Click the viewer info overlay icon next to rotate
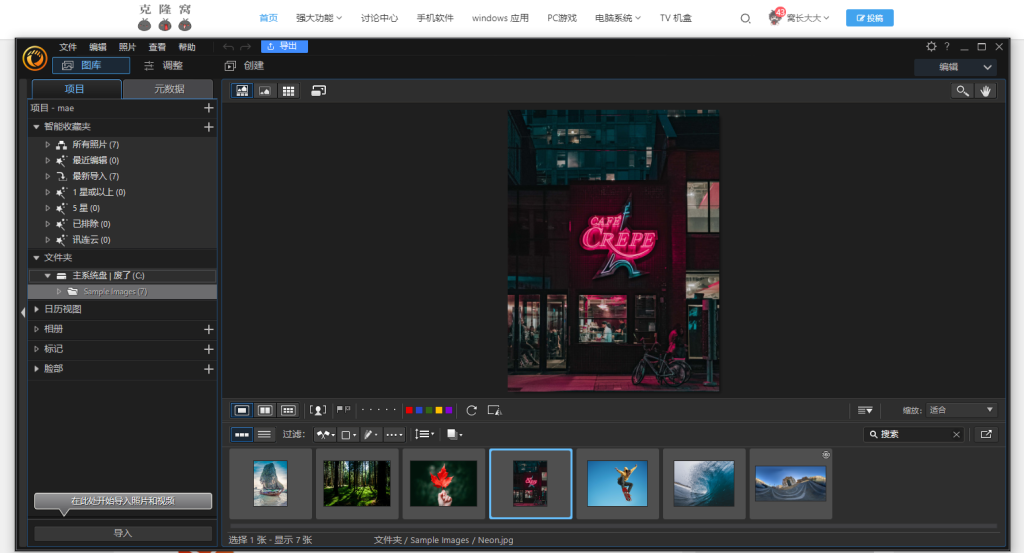 [494, 410]
